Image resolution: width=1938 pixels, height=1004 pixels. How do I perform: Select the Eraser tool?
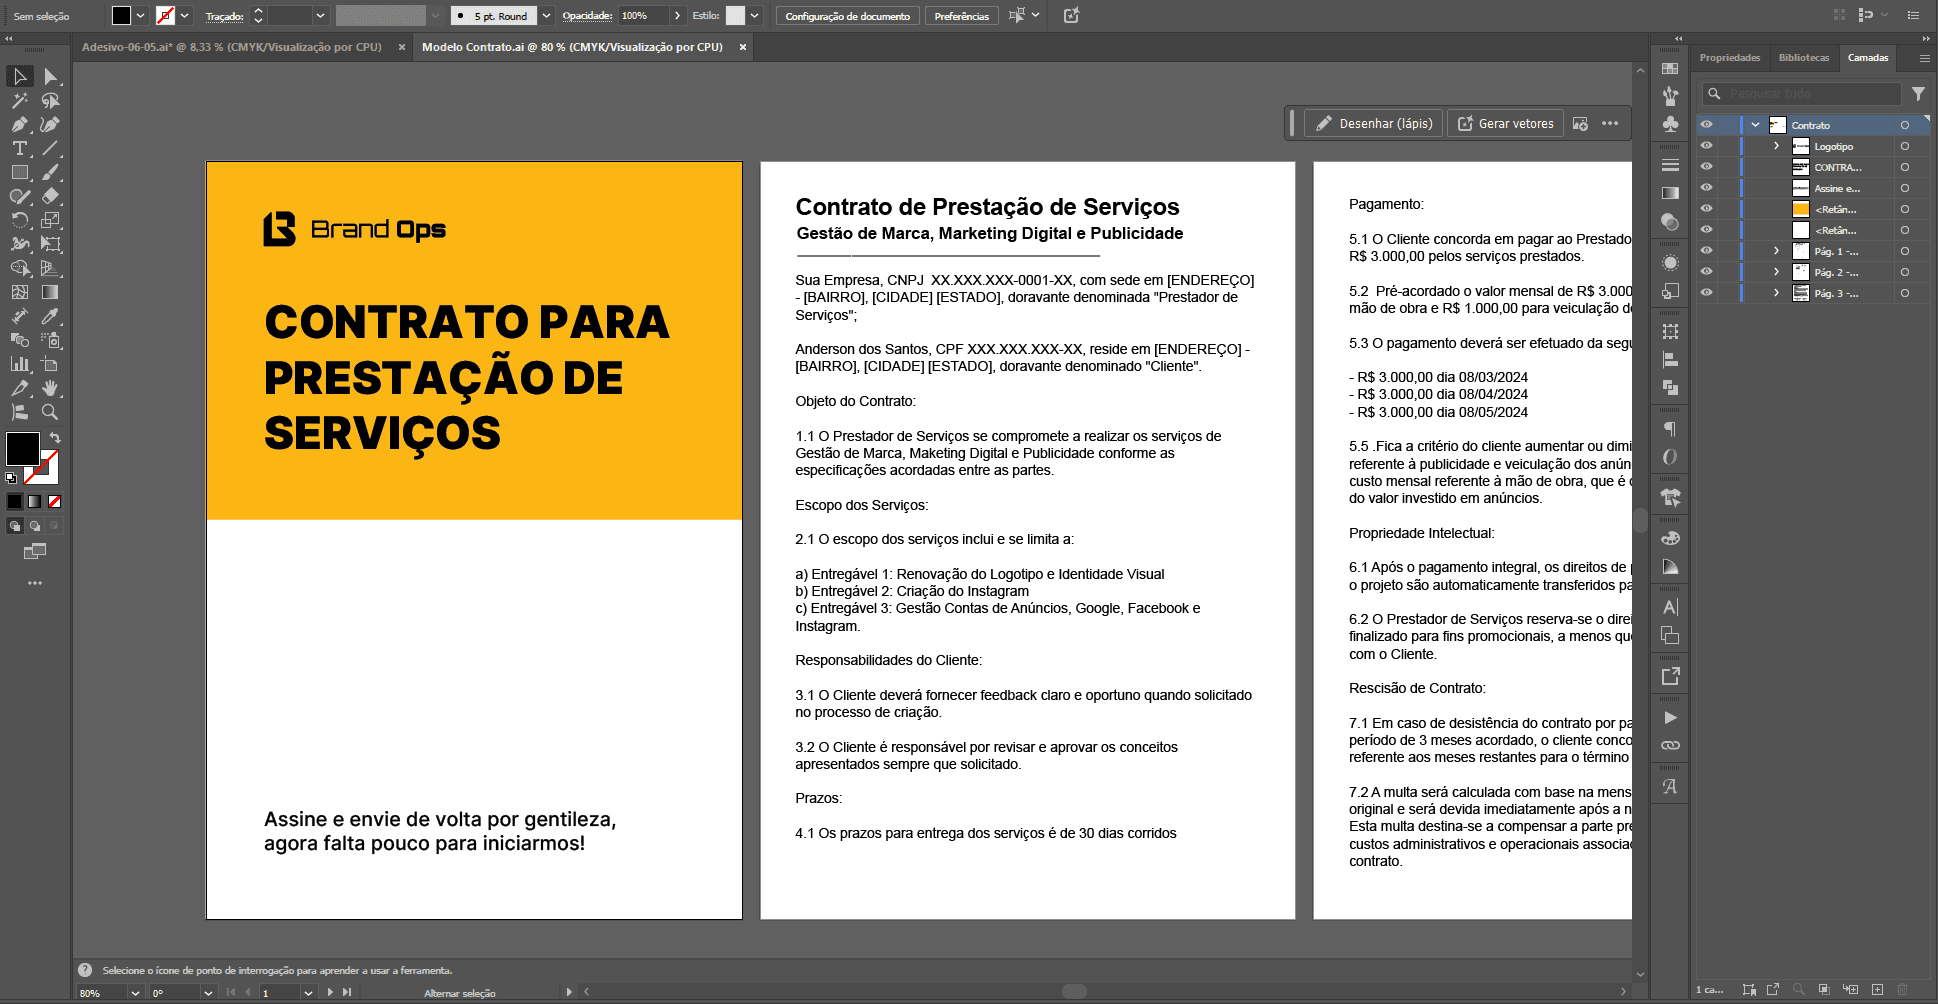(51, 197)
